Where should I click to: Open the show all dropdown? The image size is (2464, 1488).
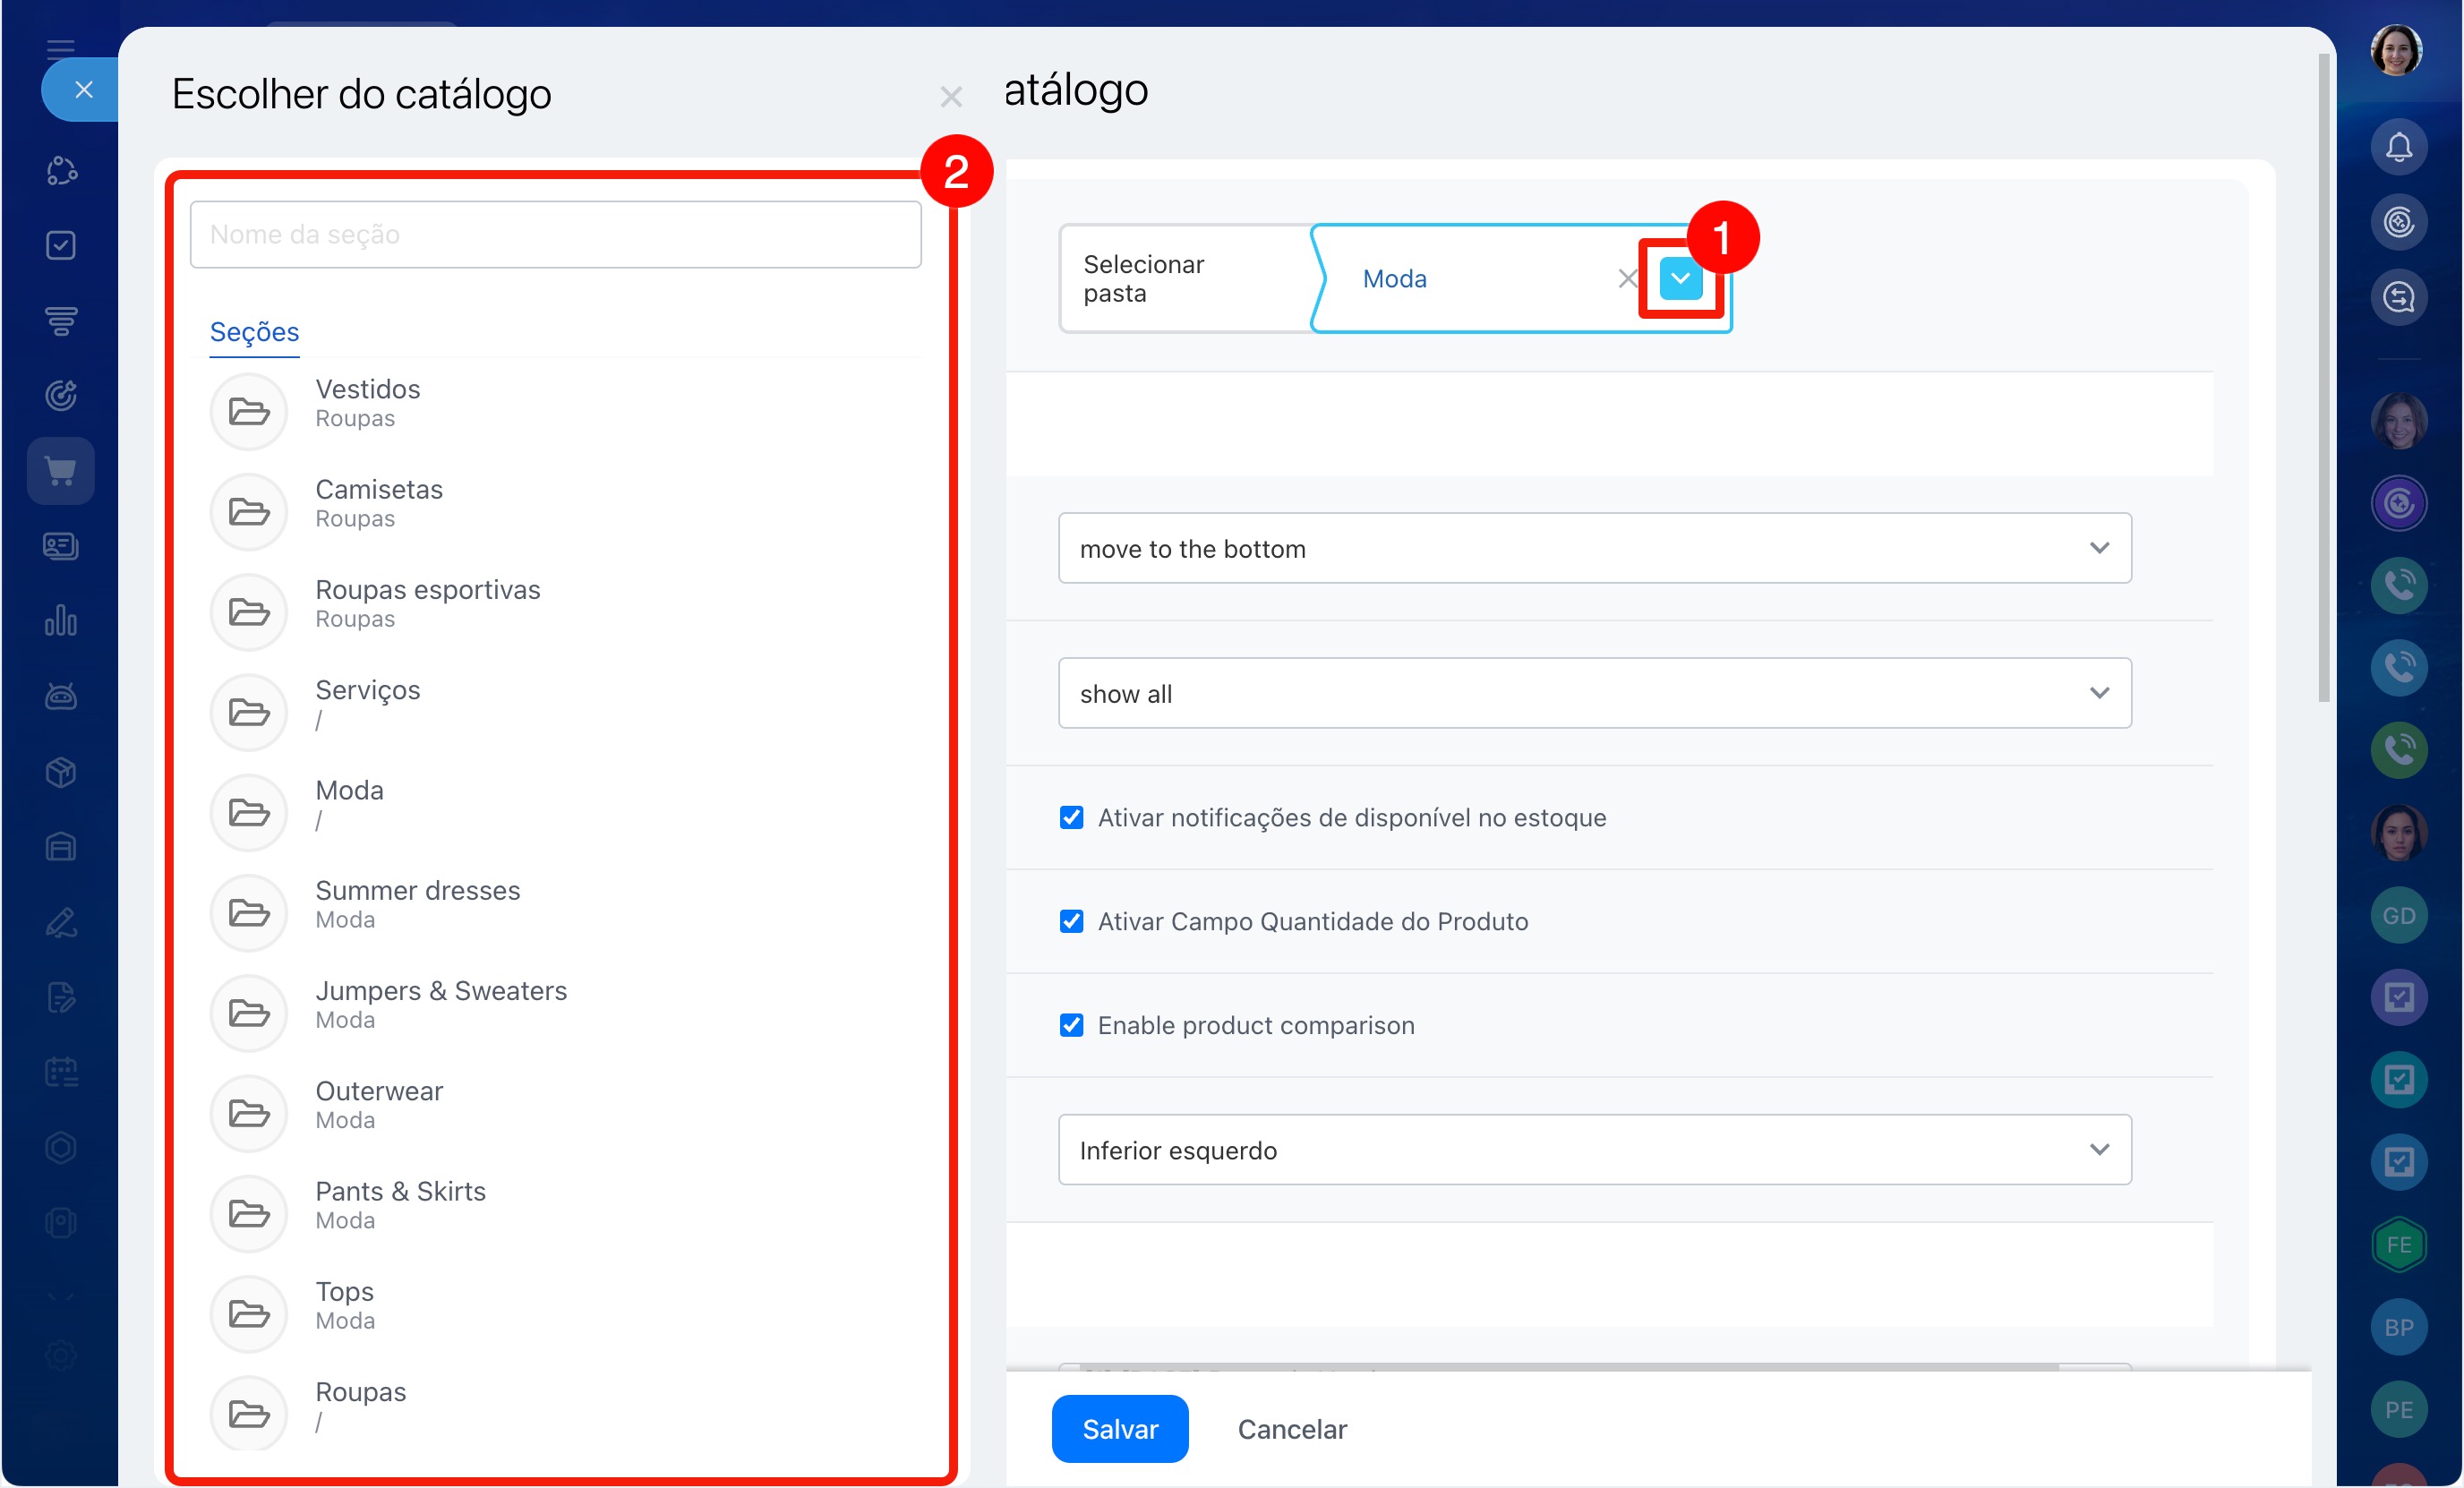tap(1594, 693)
